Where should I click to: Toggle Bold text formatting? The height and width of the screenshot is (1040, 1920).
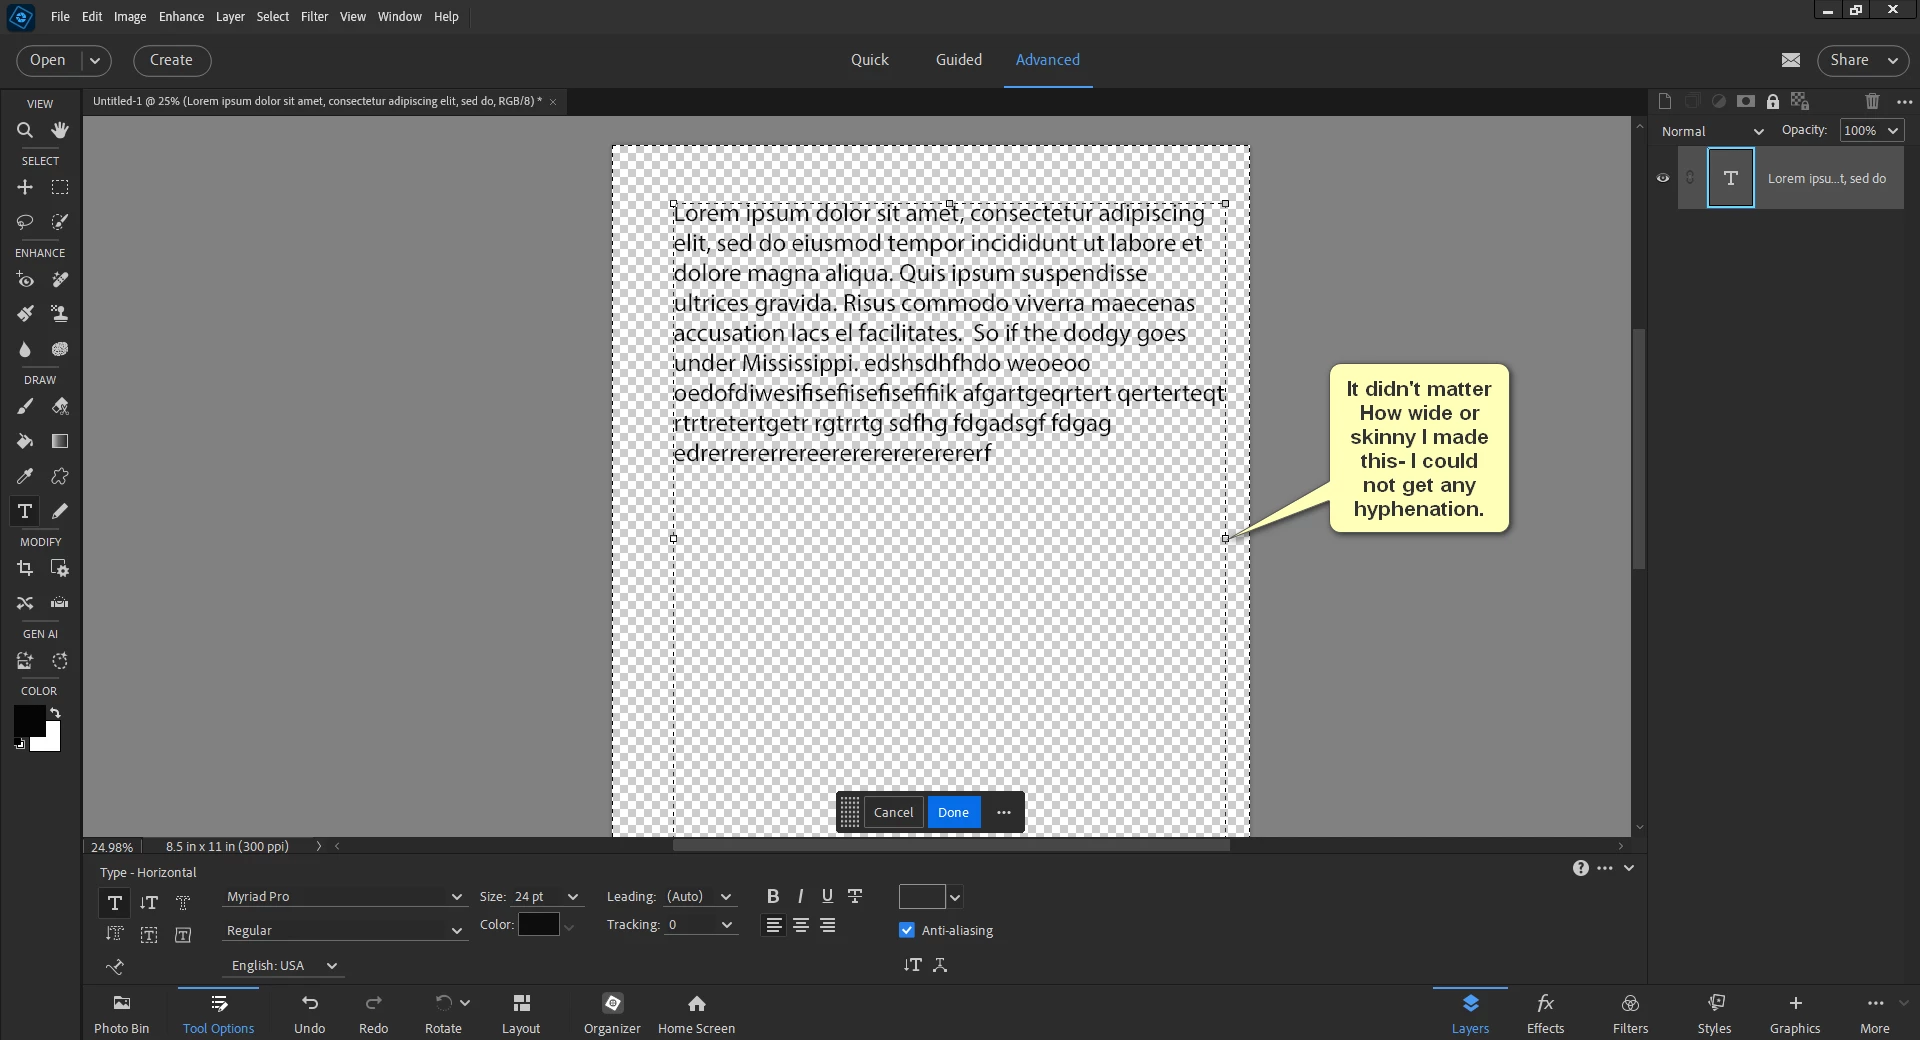(773, 896)
